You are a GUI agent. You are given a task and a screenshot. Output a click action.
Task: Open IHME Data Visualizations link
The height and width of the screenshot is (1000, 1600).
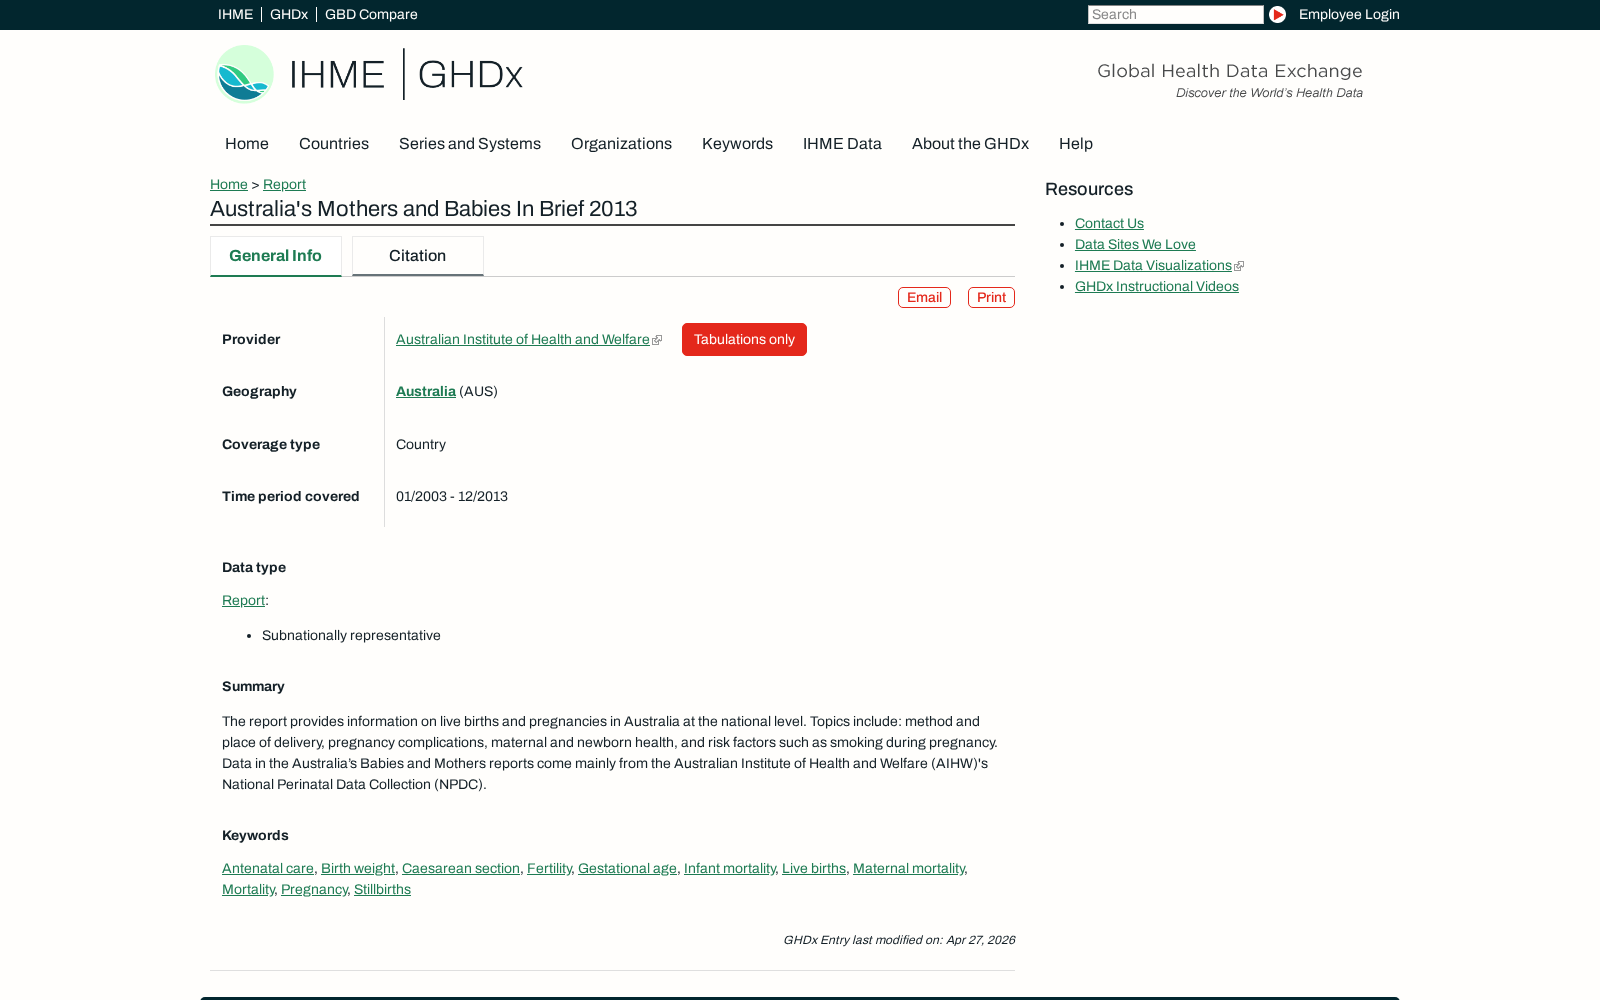[1153, 266]
